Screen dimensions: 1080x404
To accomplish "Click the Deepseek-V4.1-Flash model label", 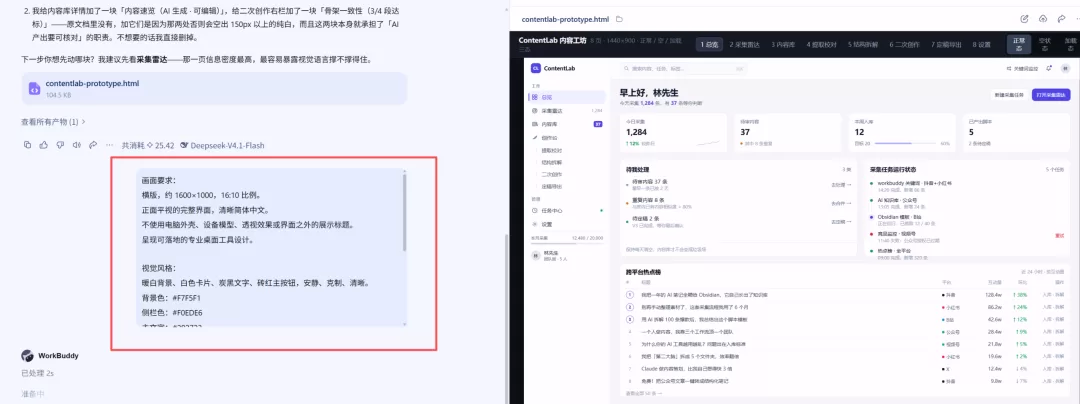I will pyautogui.click(x=222, y=145).
